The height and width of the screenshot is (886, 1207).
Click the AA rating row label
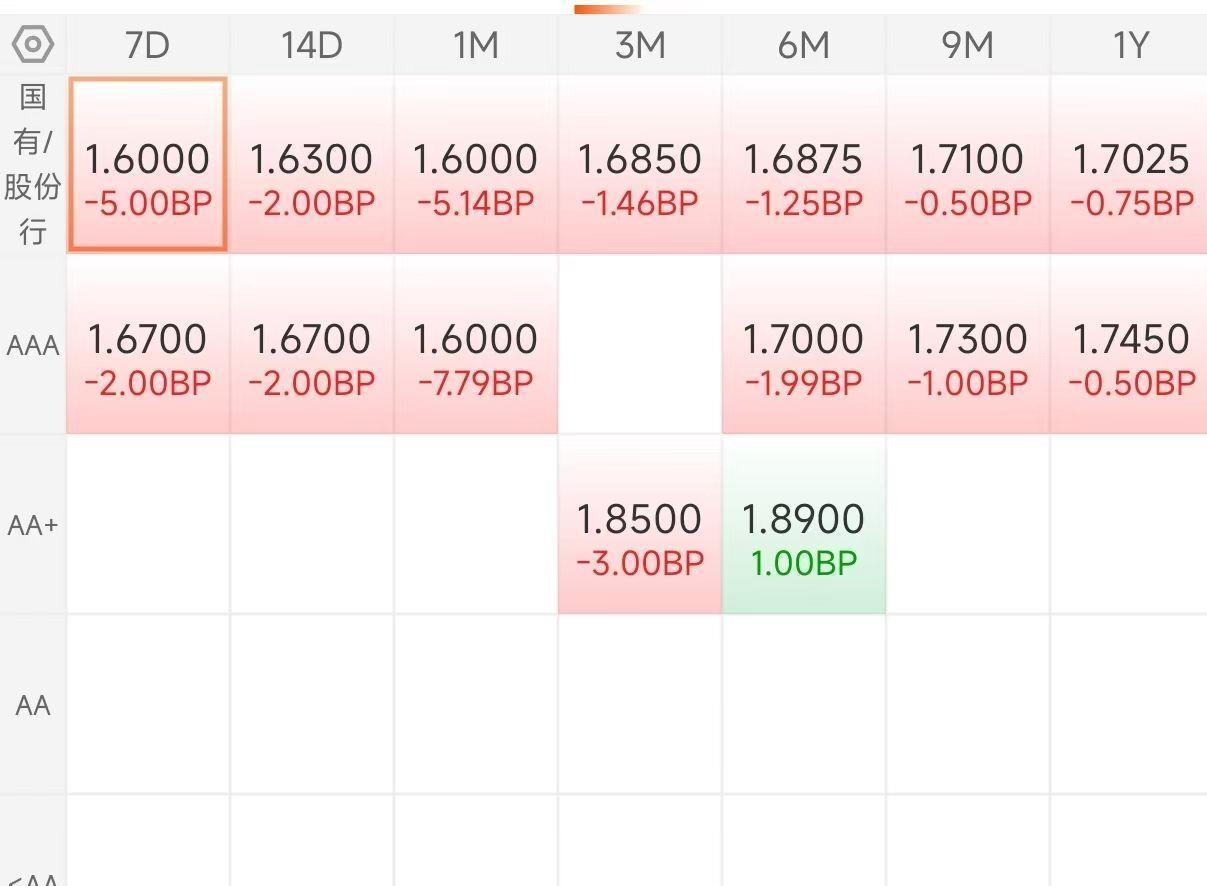click(33, 706)
